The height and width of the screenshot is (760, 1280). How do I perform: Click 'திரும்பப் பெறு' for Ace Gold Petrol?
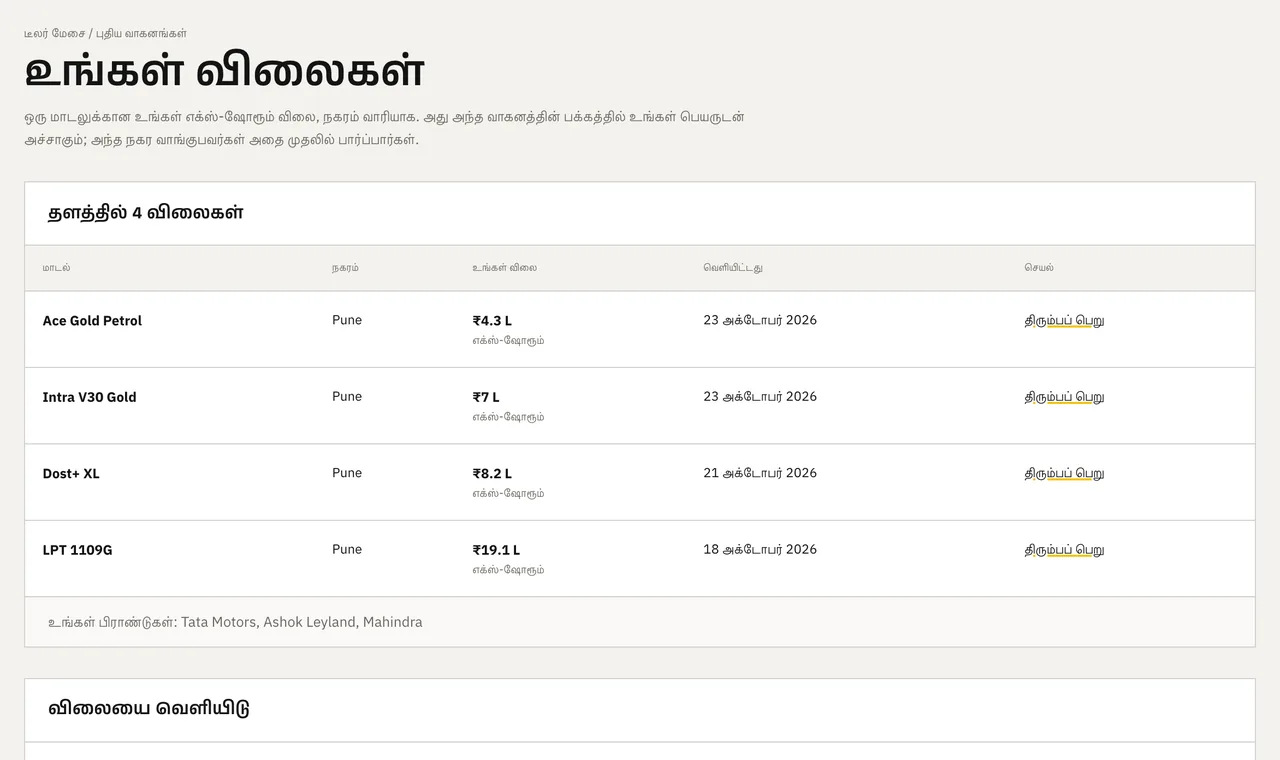[1064, 321]
